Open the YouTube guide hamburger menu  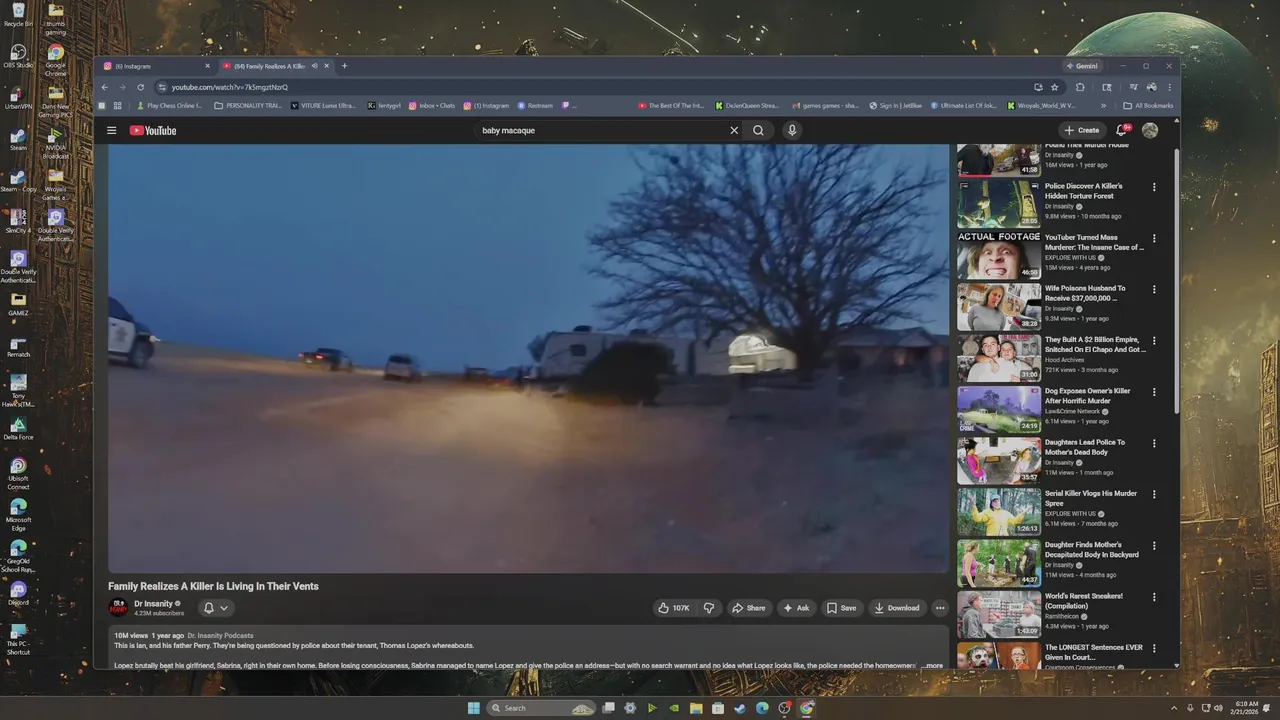112,130
